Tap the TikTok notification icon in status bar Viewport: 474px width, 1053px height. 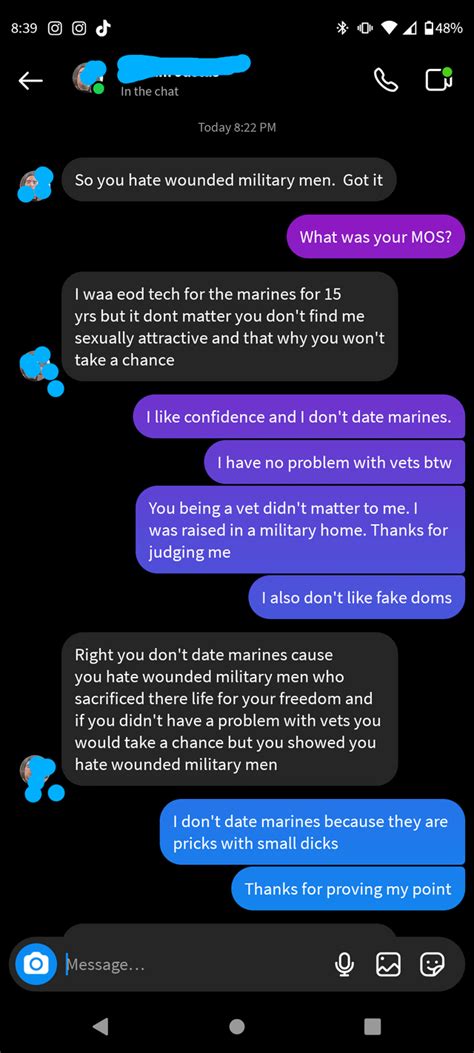(x=103, y=28)
